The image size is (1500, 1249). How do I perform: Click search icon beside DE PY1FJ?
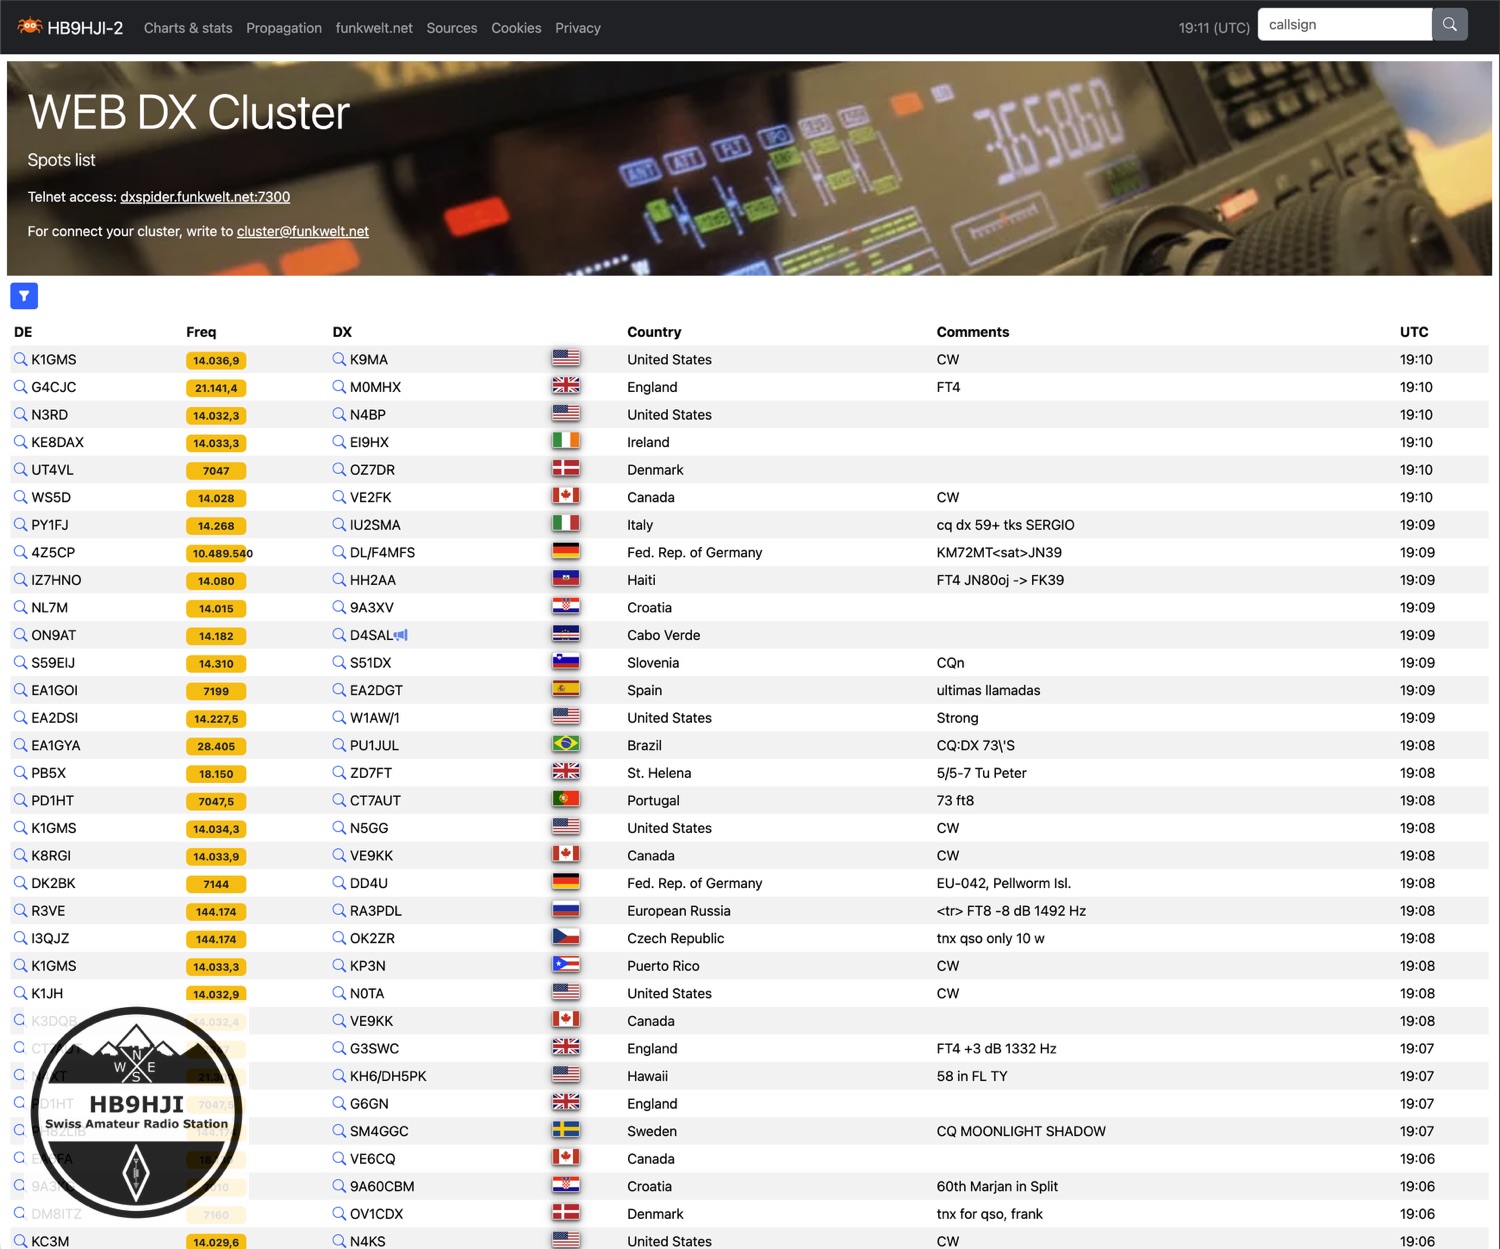pyautogui.click(x=20, y=525)
